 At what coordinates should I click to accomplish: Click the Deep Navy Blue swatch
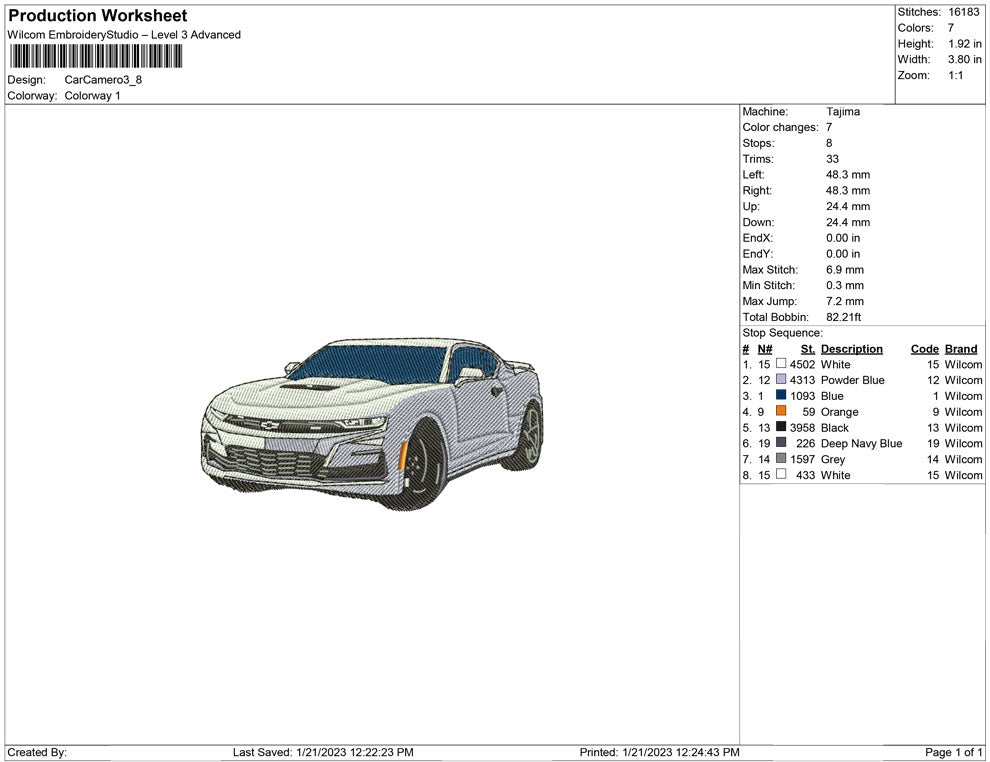click(x=781, y=444)
